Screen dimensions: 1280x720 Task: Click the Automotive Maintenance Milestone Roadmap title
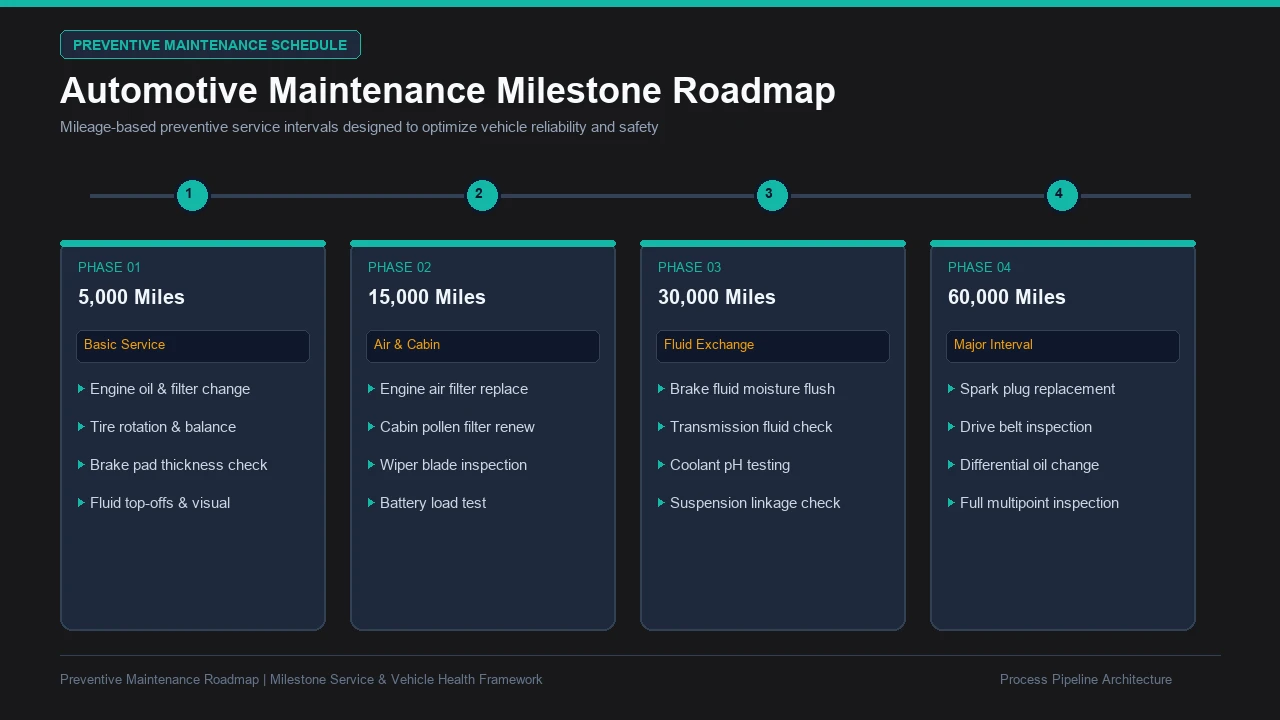(x=447, y=91)
